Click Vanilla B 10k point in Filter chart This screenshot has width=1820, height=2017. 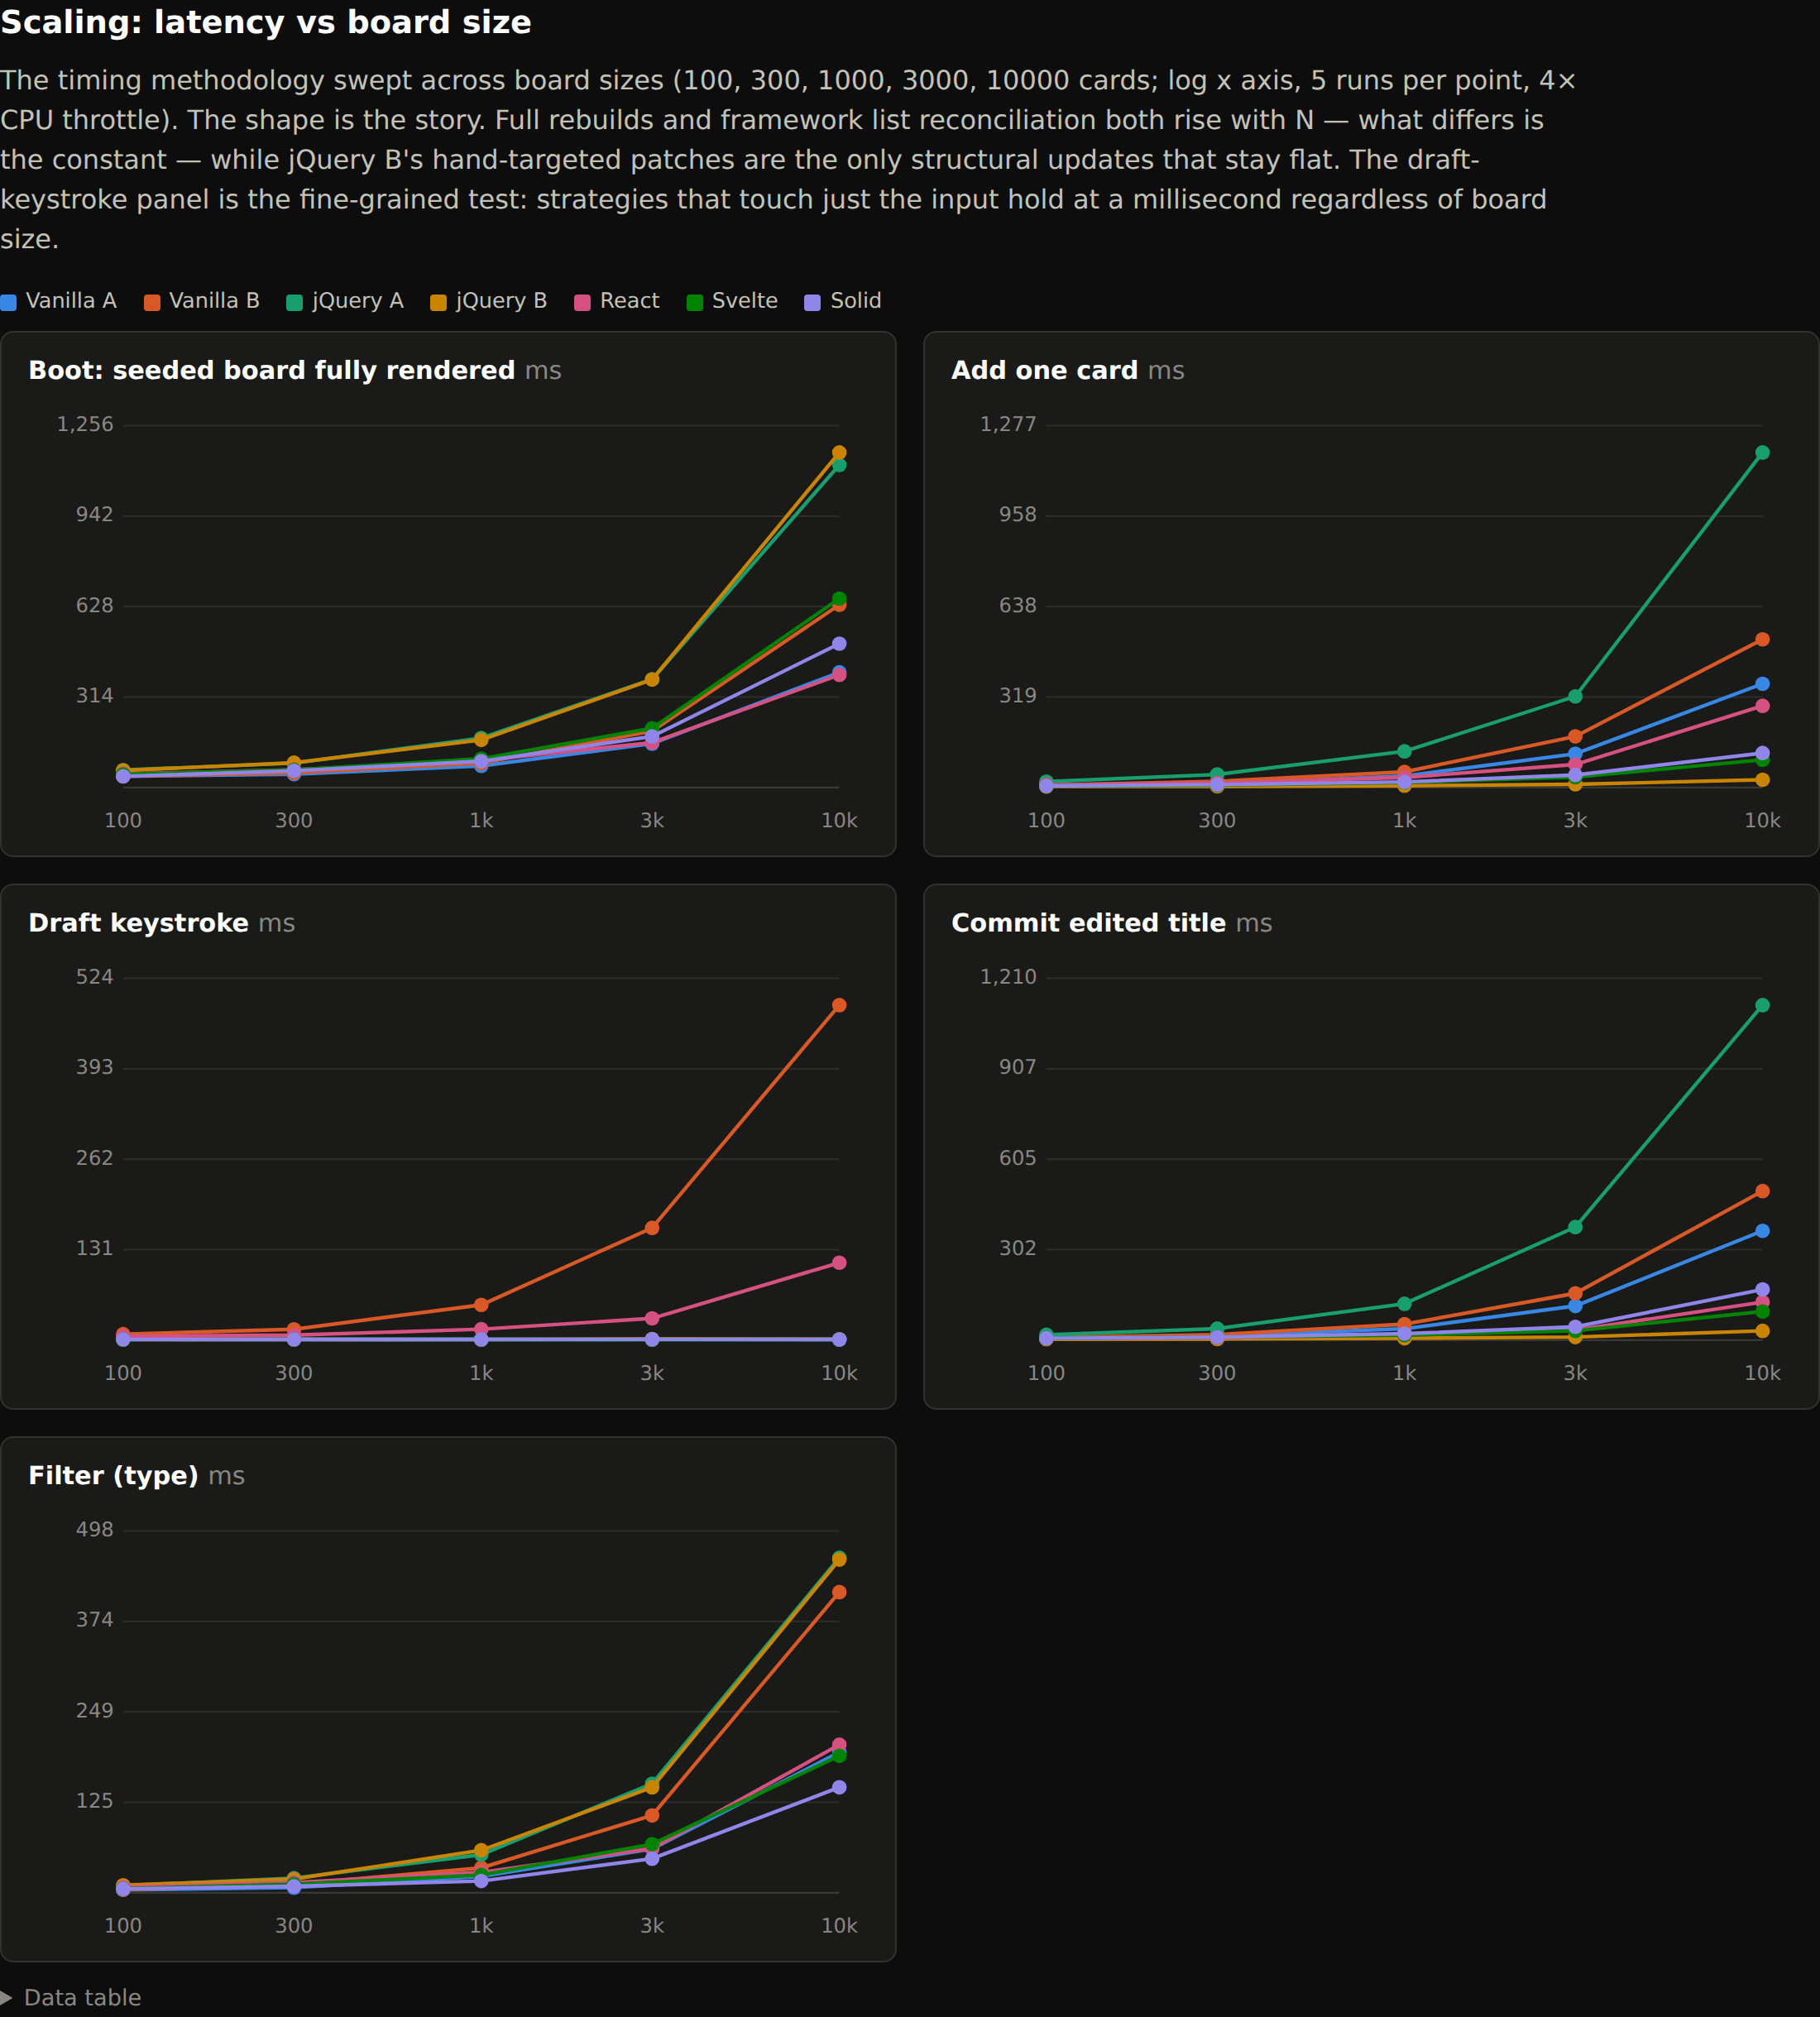tap(839, 1592)
